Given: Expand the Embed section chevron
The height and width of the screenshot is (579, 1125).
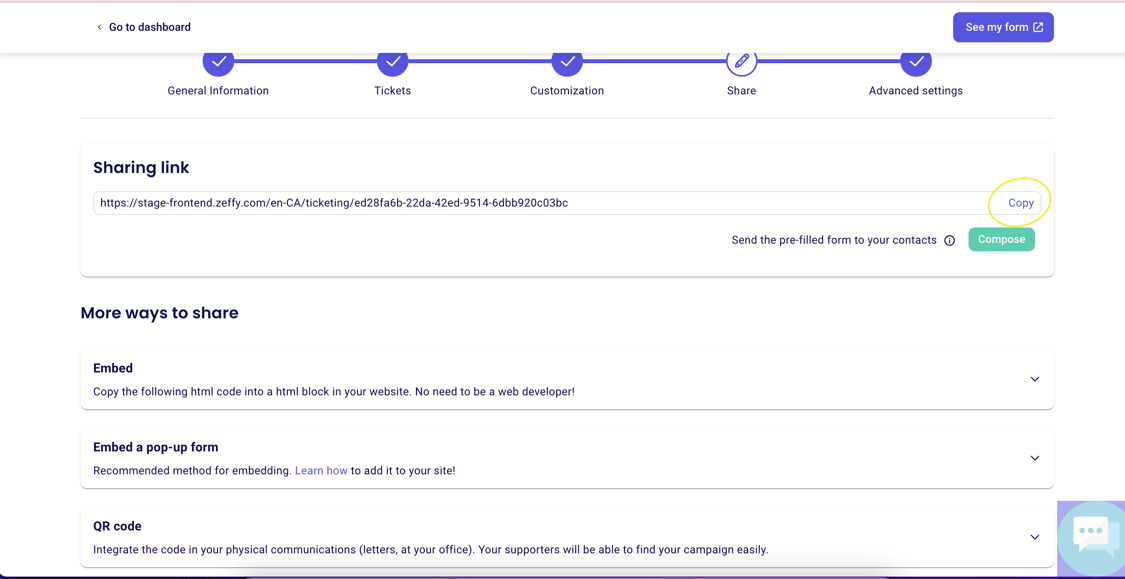Looking at the screenshot, I should (1034, 380).
